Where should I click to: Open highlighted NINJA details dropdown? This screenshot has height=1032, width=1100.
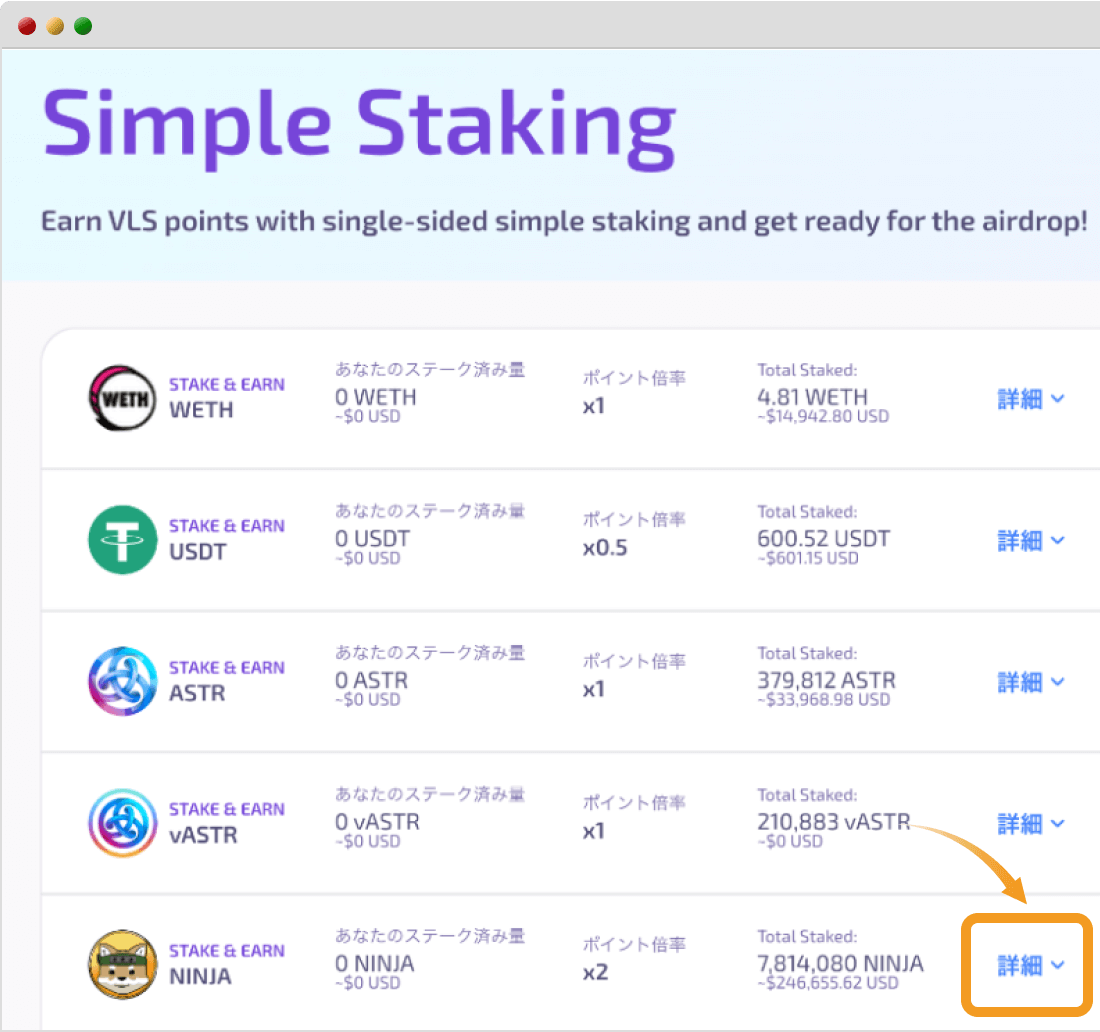(1031, 966)
